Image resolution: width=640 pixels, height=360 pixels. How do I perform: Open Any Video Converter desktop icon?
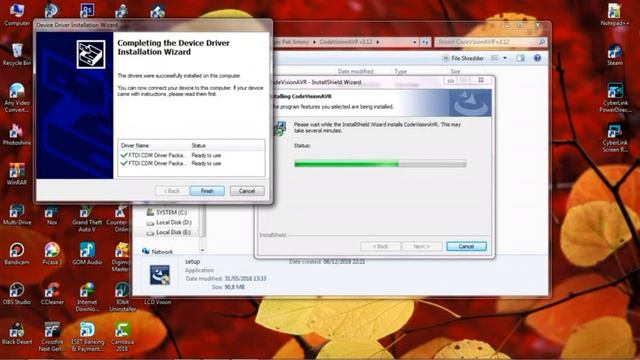[x=17, y=97]
